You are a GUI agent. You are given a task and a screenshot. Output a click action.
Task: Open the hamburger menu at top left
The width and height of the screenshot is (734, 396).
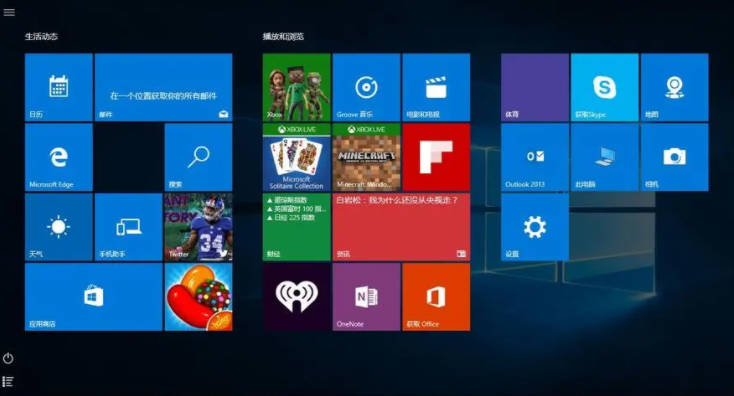[9, 12]
